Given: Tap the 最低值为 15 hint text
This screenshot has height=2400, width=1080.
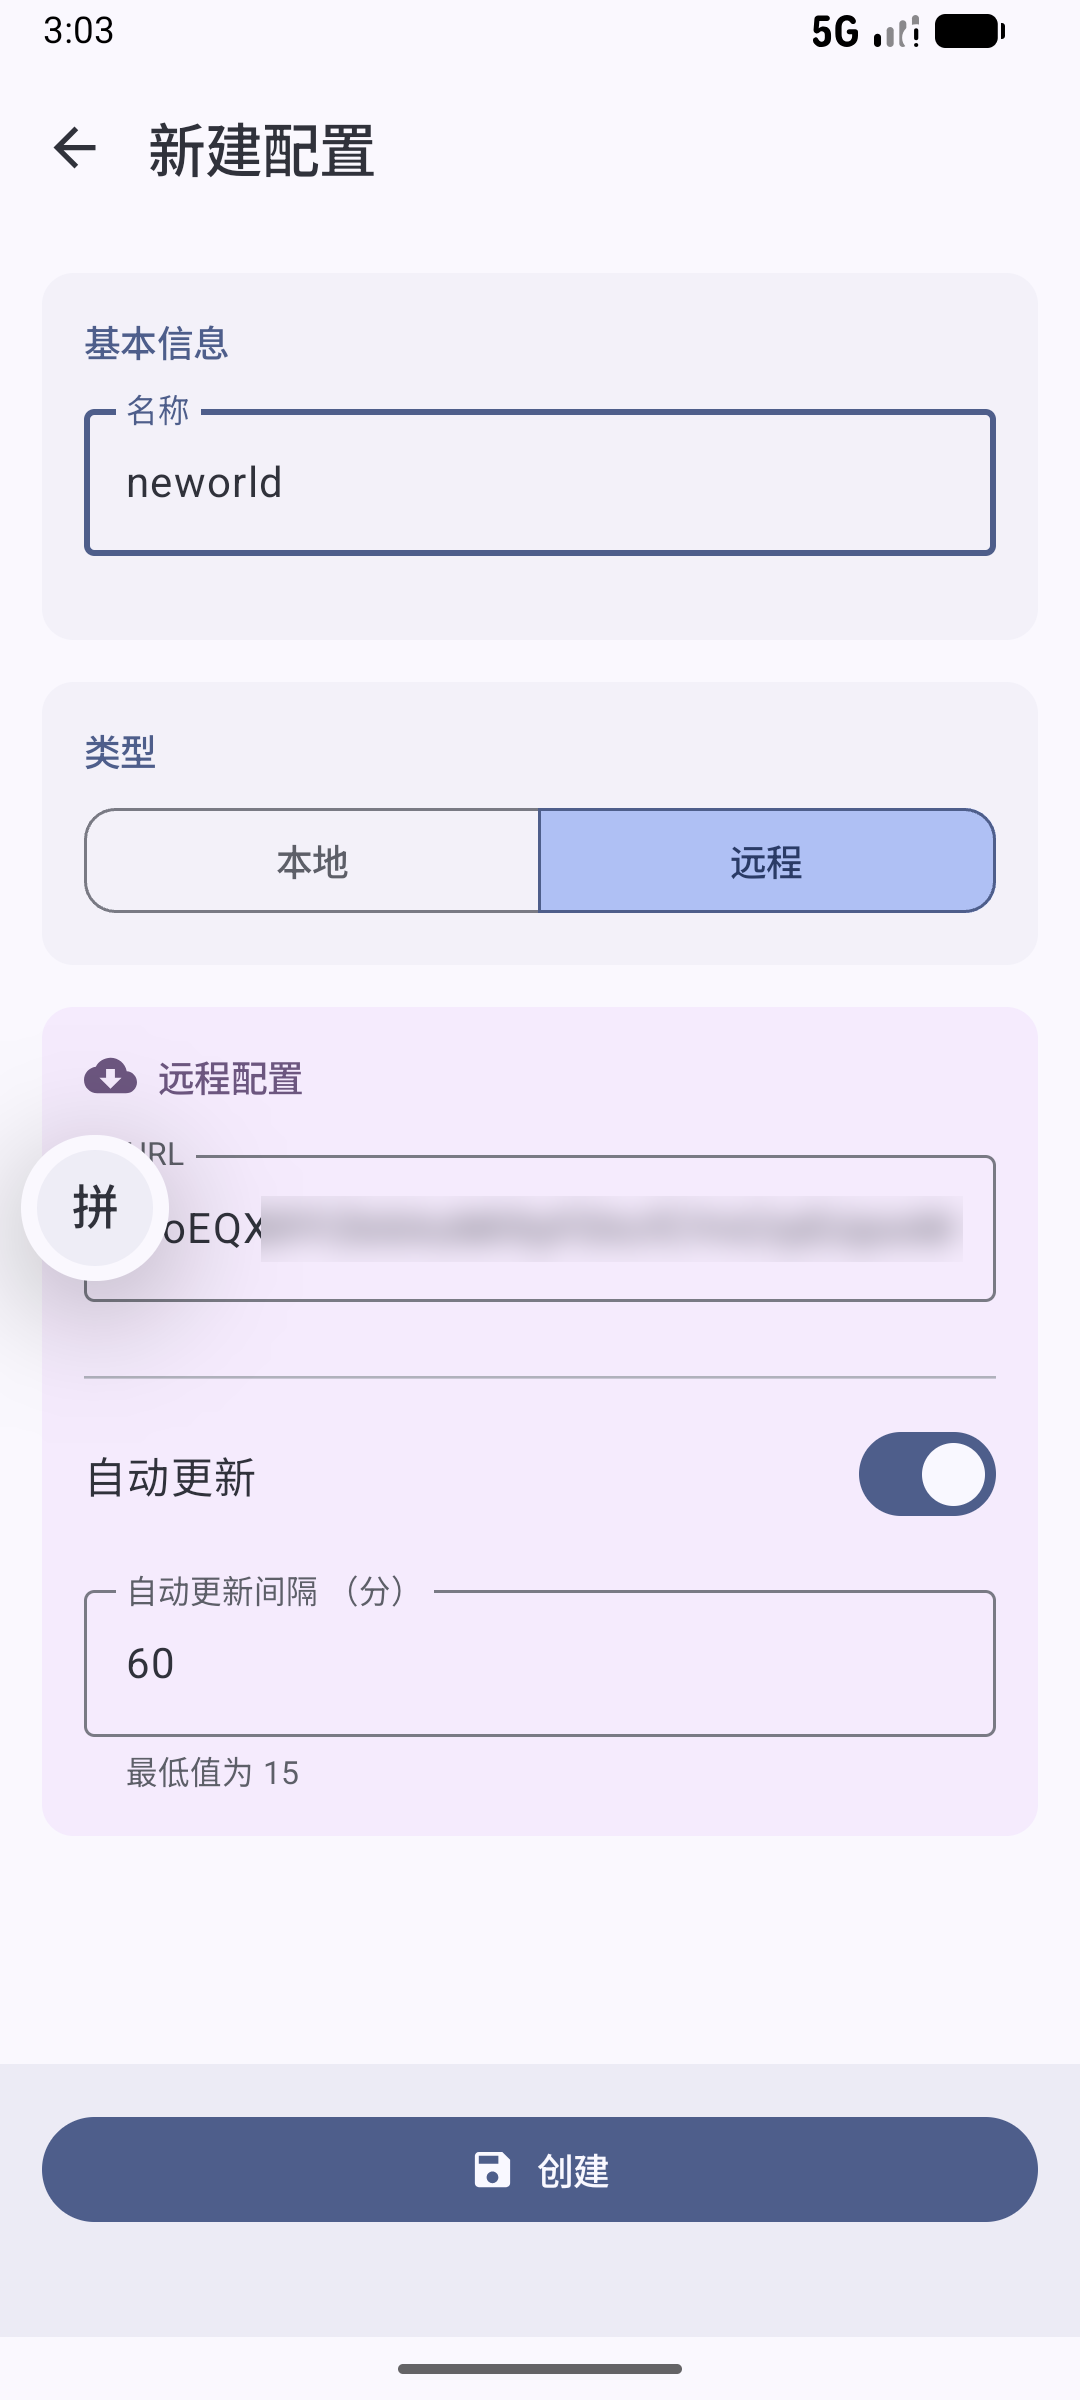Looking at the screenshot, I should tap(212, 1773).
